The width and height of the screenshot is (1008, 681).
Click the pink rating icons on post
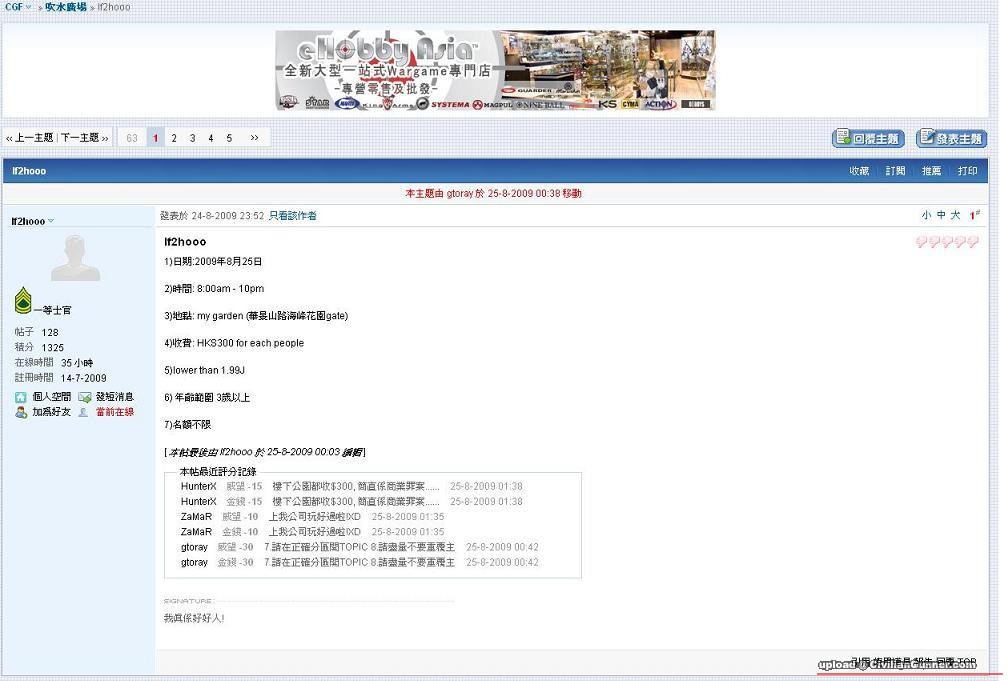(947, 242)
